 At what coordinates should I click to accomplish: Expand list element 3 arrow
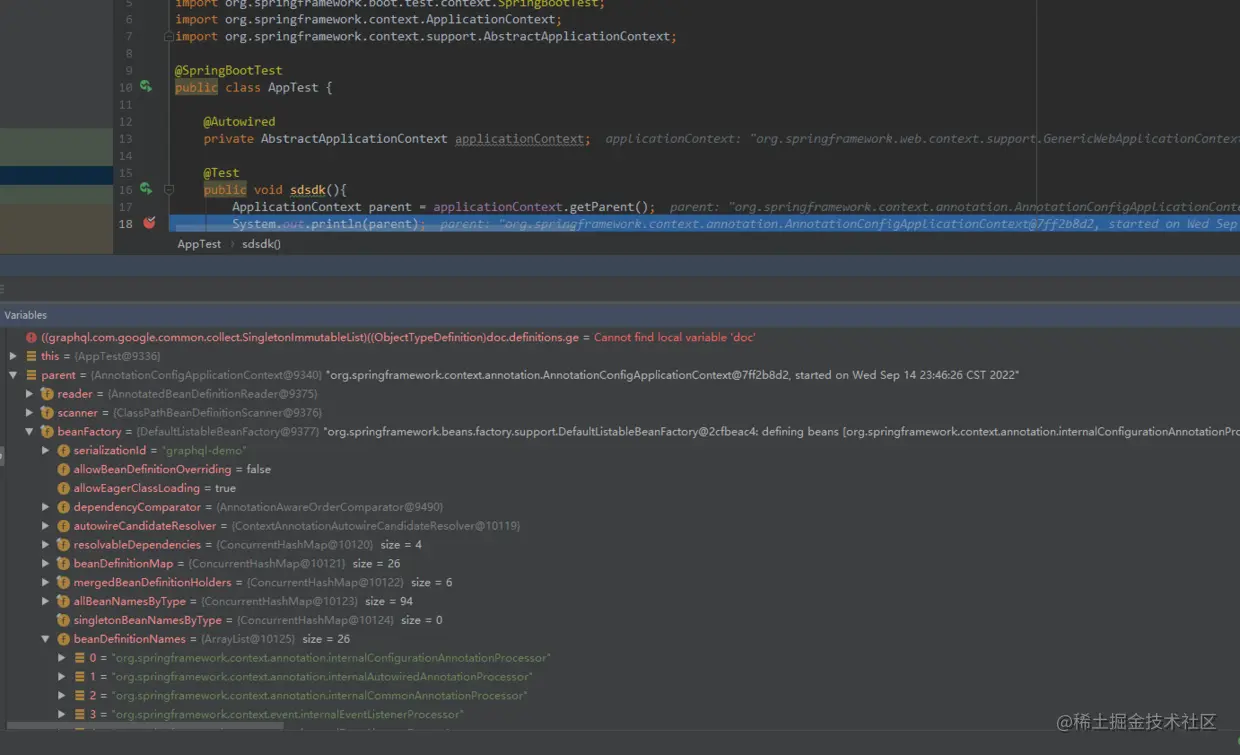tap(61, 714)
